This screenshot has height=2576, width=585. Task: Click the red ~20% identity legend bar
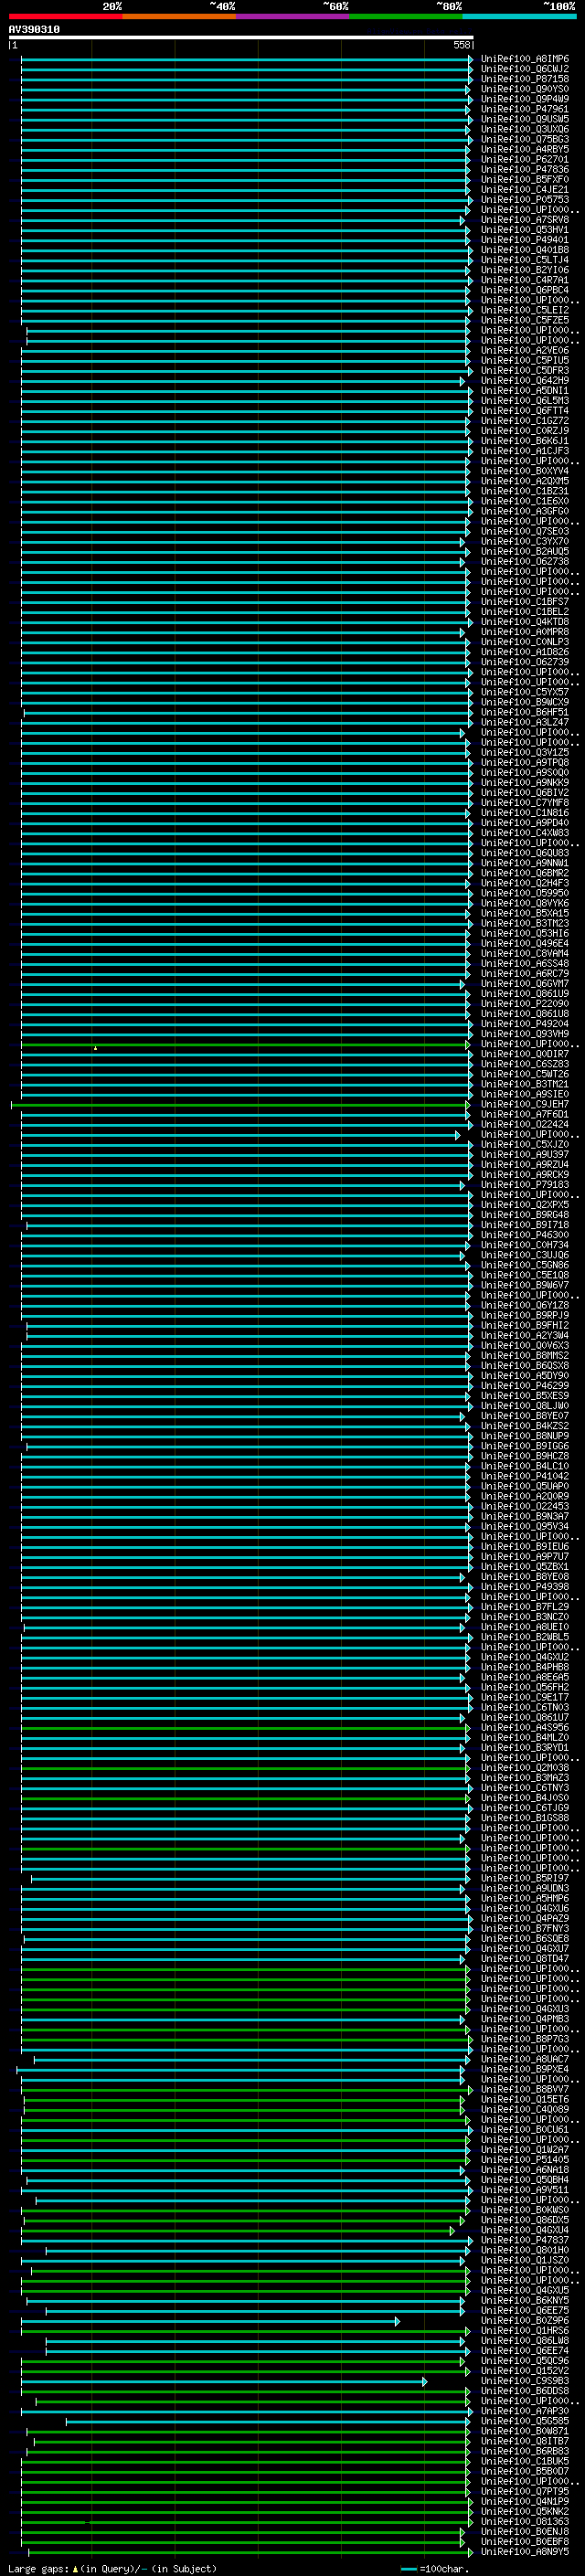coord(66,16)
